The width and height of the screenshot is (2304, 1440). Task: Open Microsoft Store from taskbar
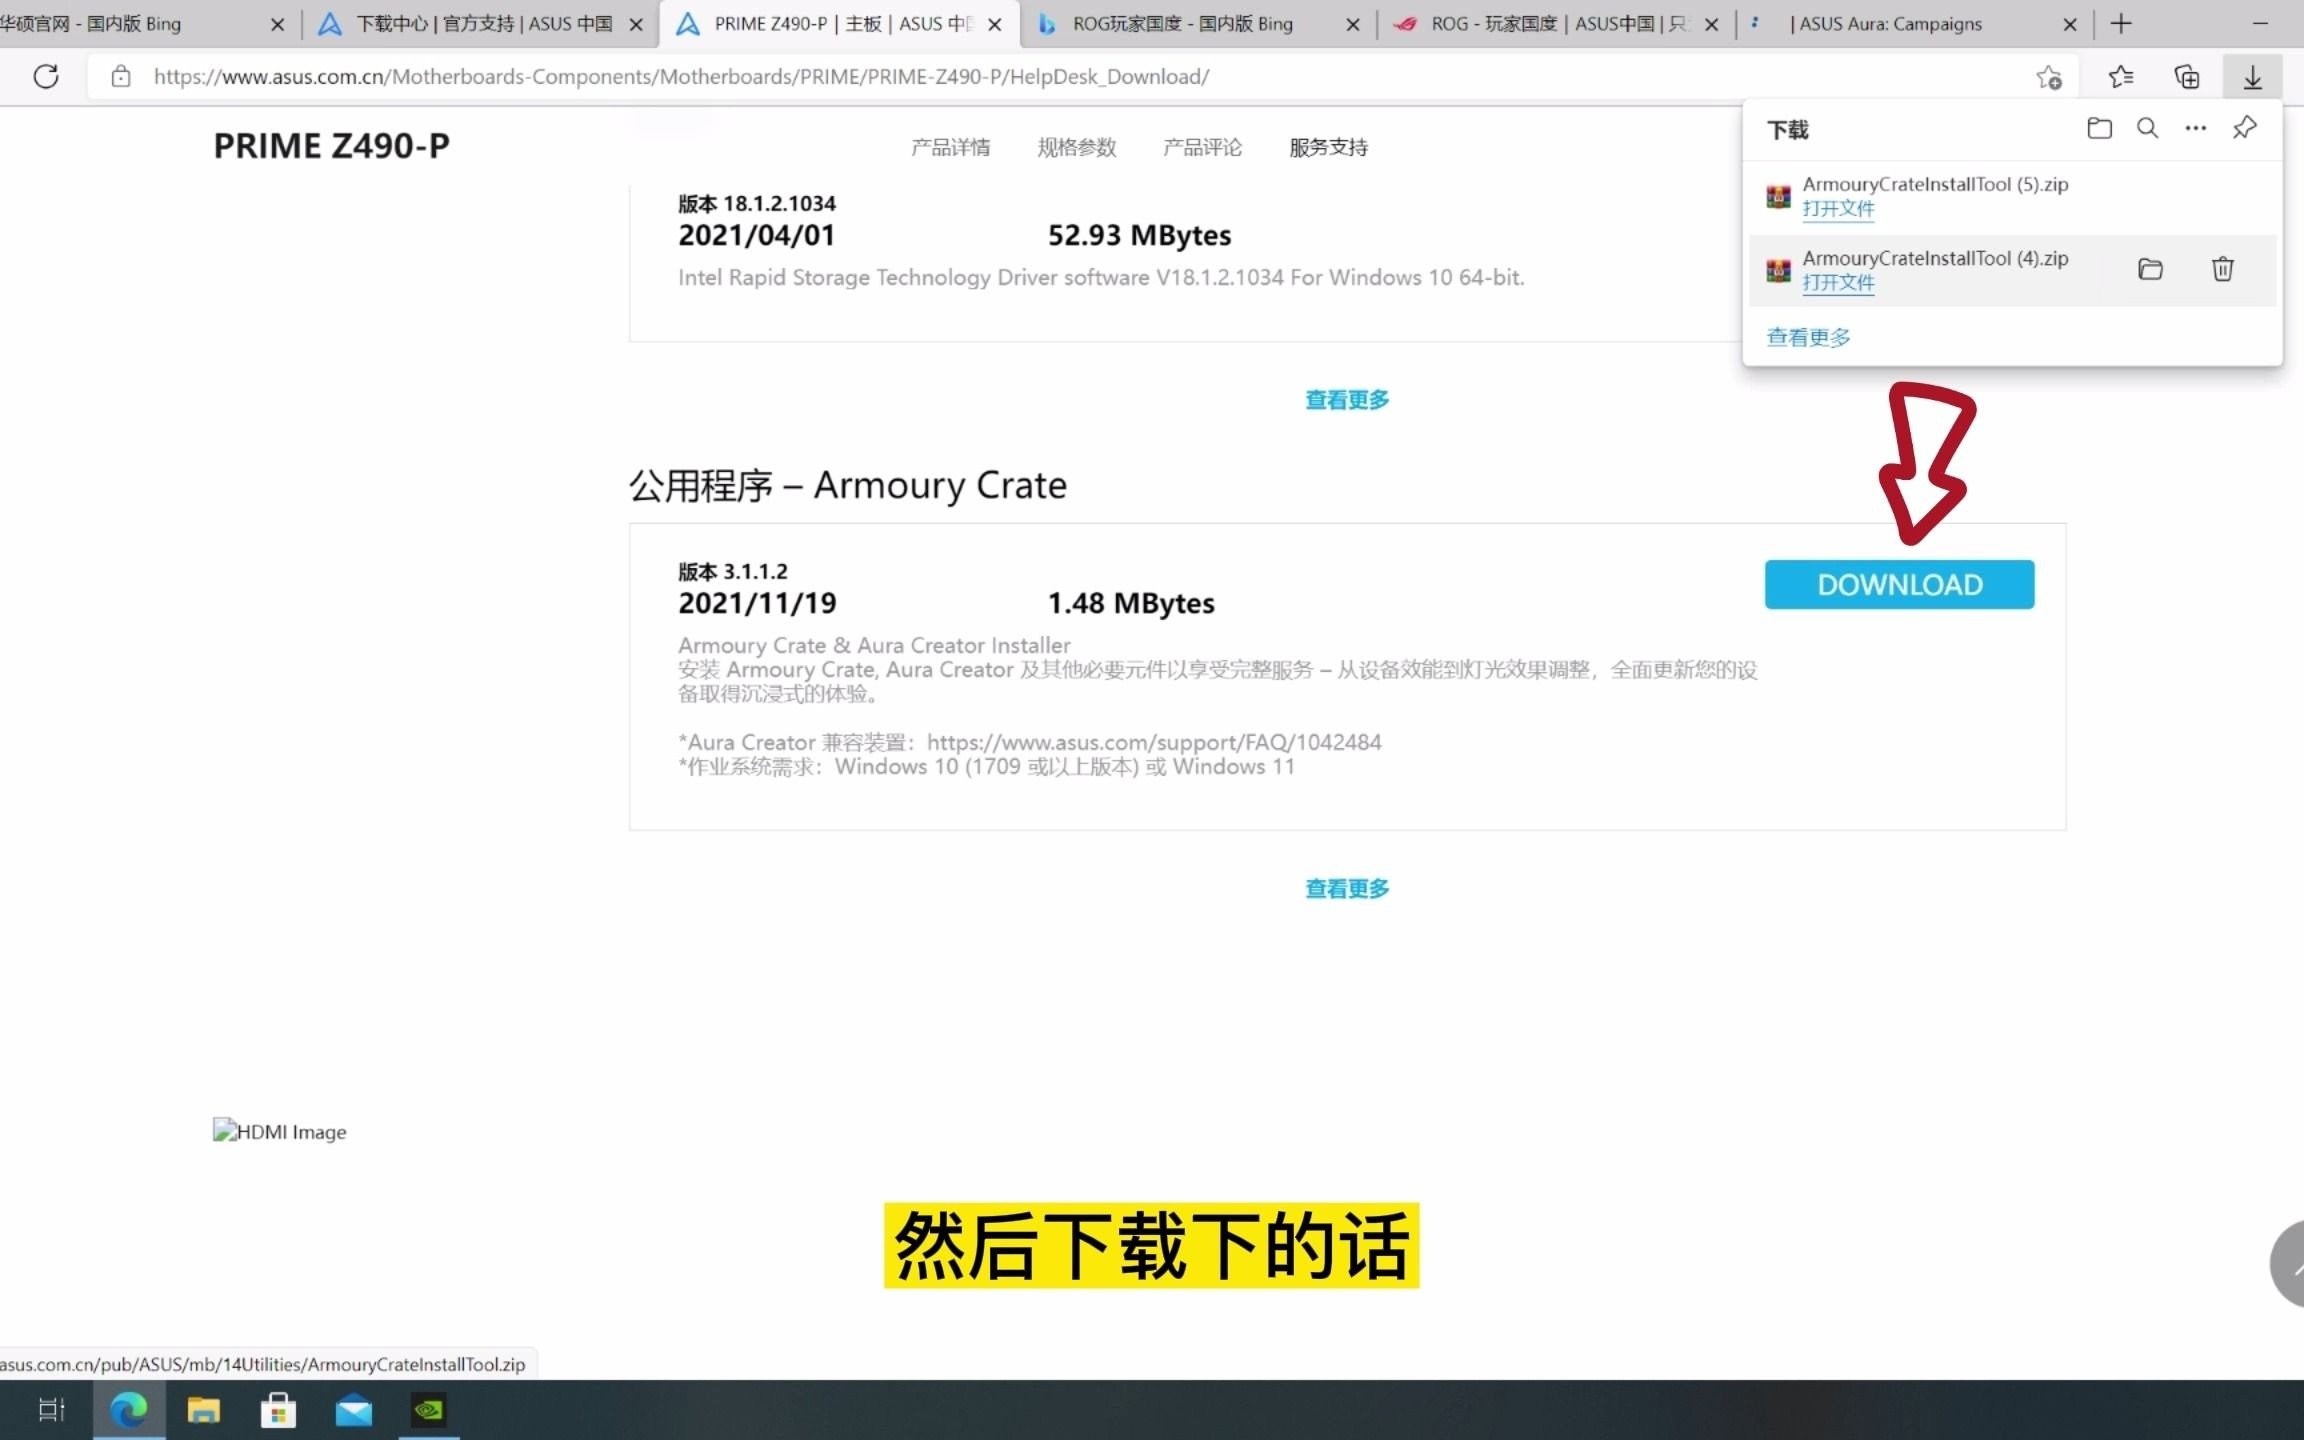[278, 1410]
